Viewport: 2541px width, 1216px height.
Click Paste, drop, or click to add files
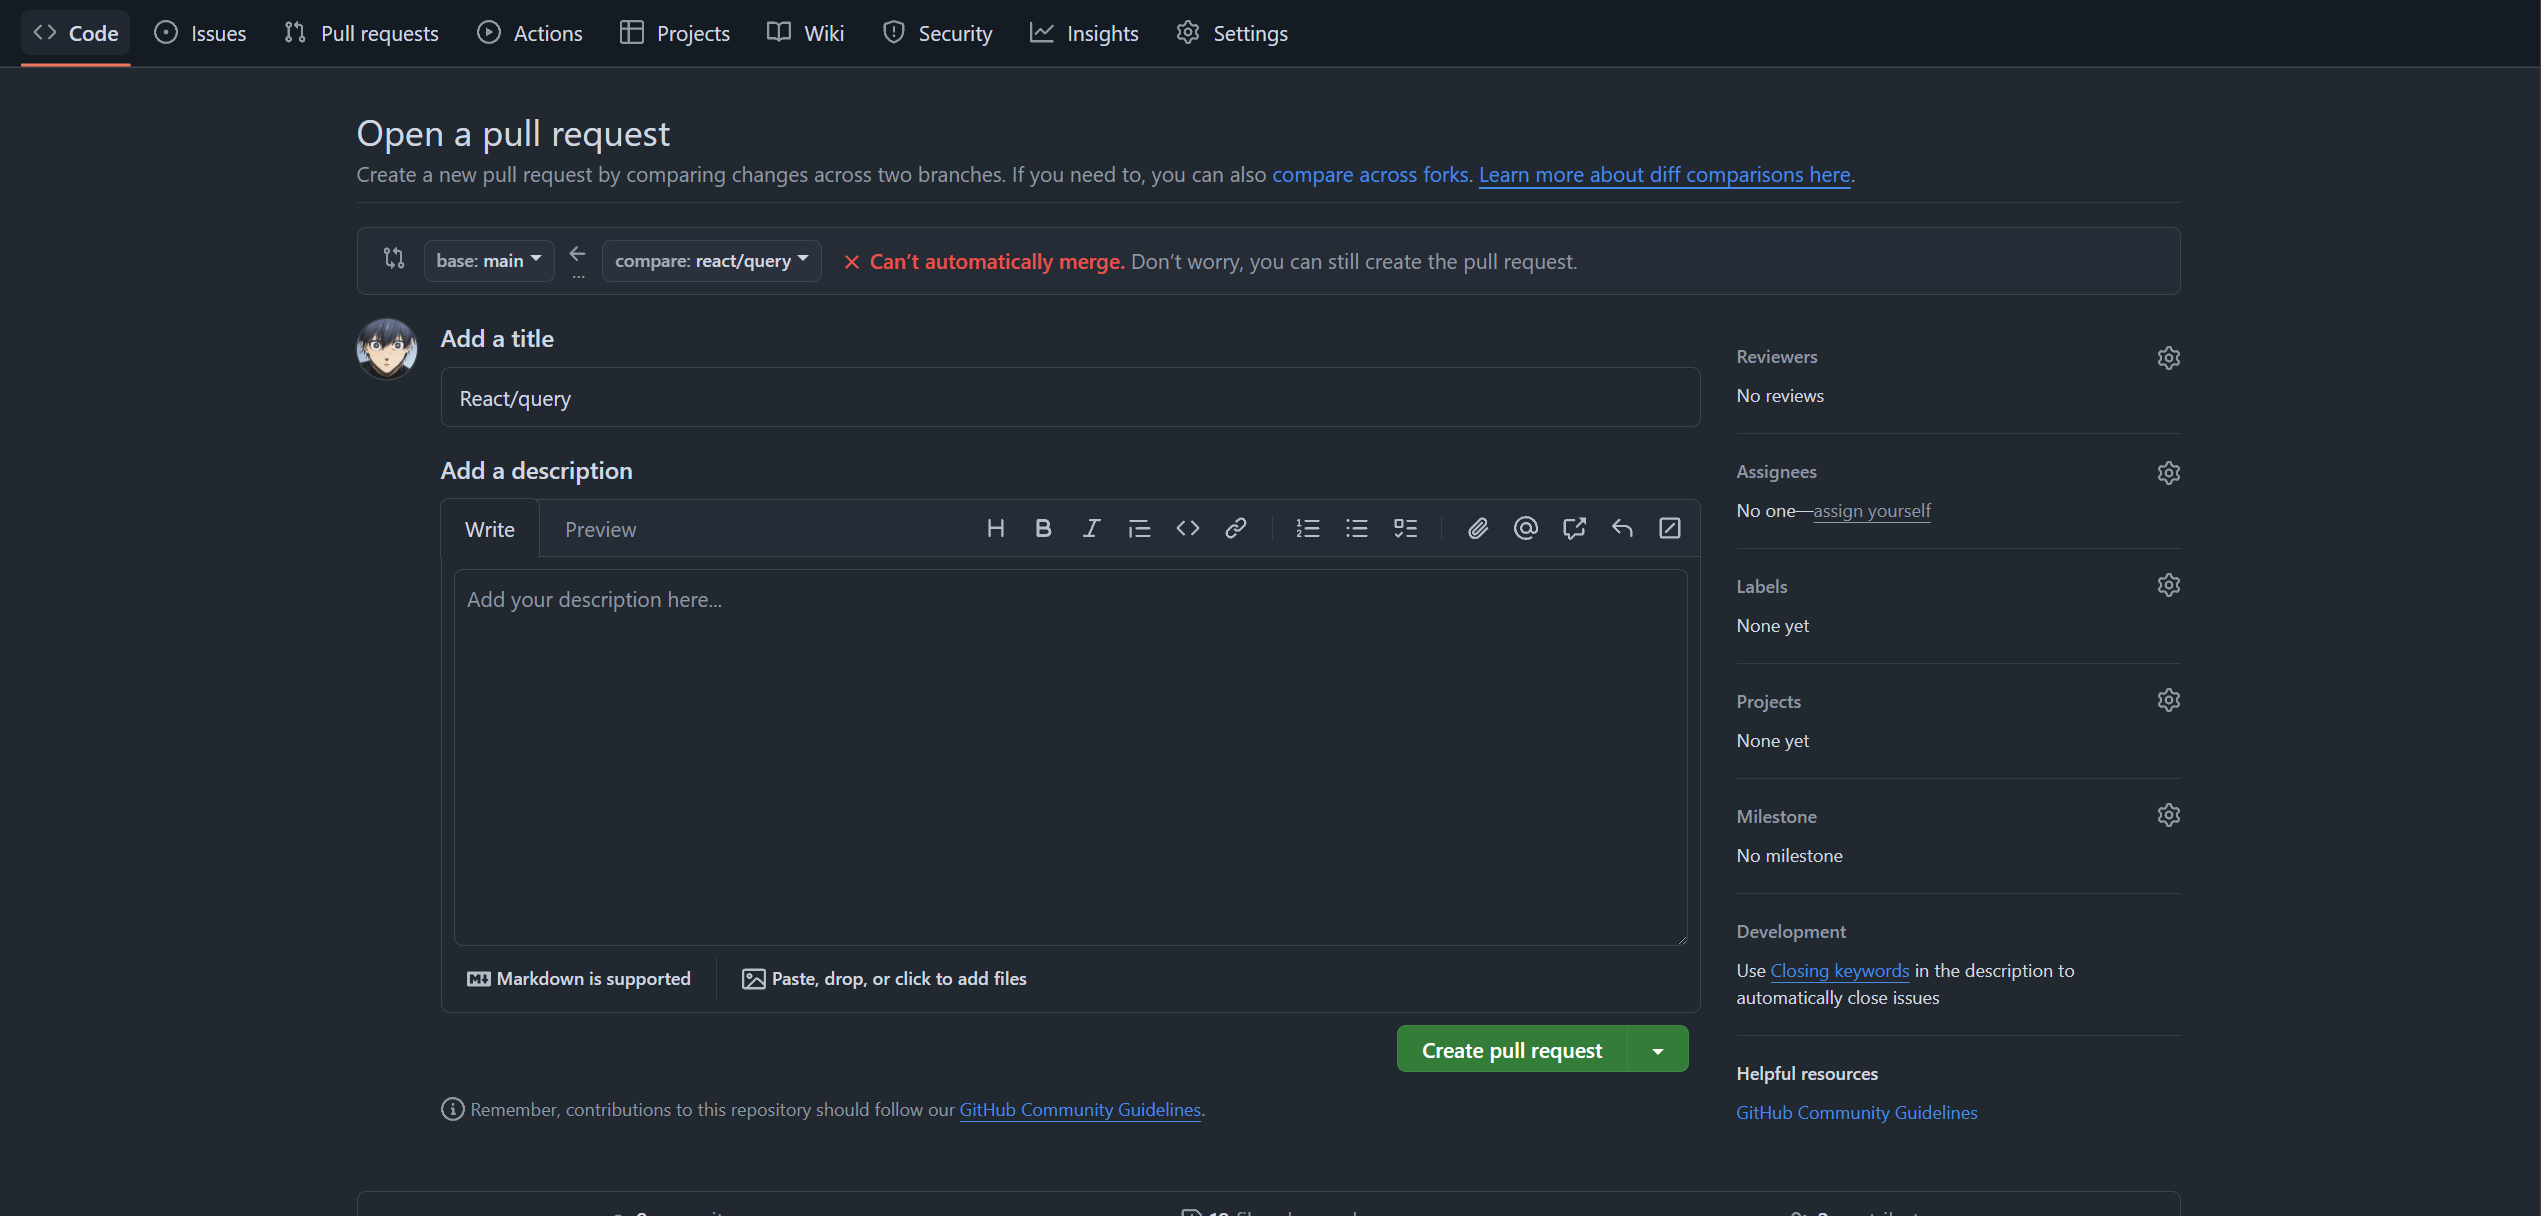click(x=884, y=979)
